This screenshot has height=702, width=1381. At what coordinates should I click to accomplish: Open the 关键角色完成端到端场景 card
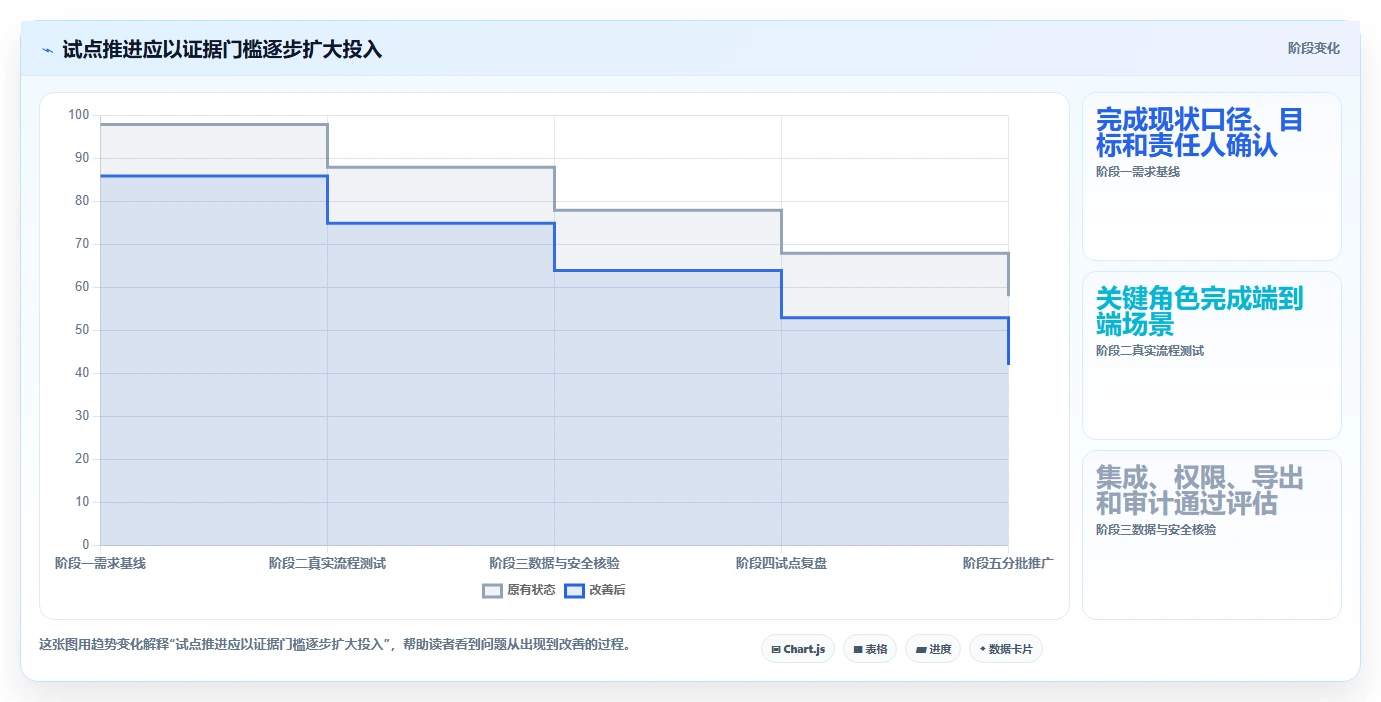(1211, 355)
